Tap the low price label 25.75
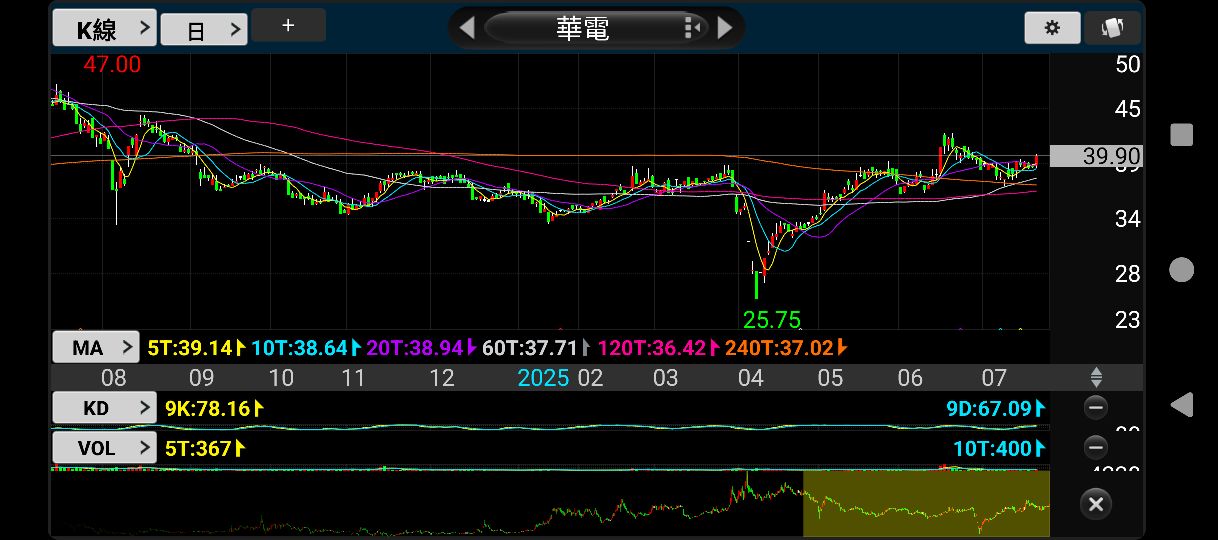 [772, 319]
